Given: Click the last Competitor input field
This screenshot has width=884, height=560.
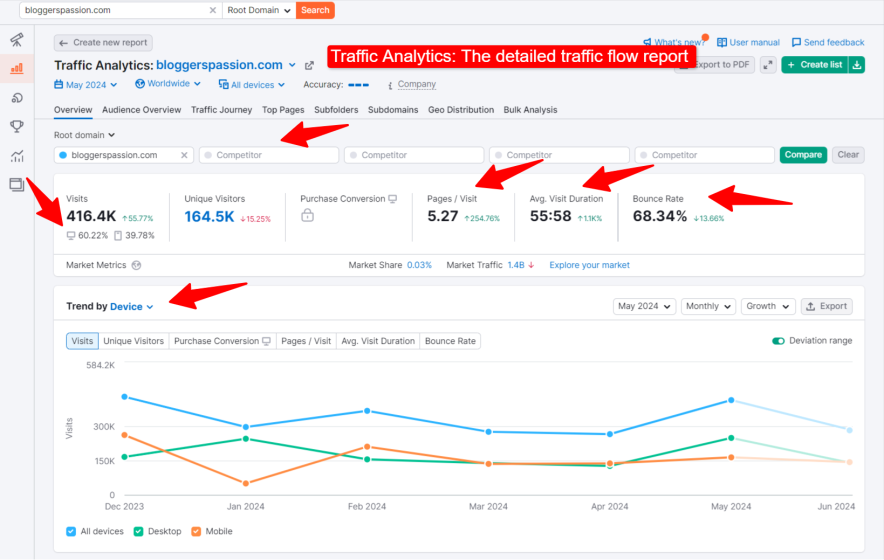Looking at the screenshot, I should click(704, 155).
